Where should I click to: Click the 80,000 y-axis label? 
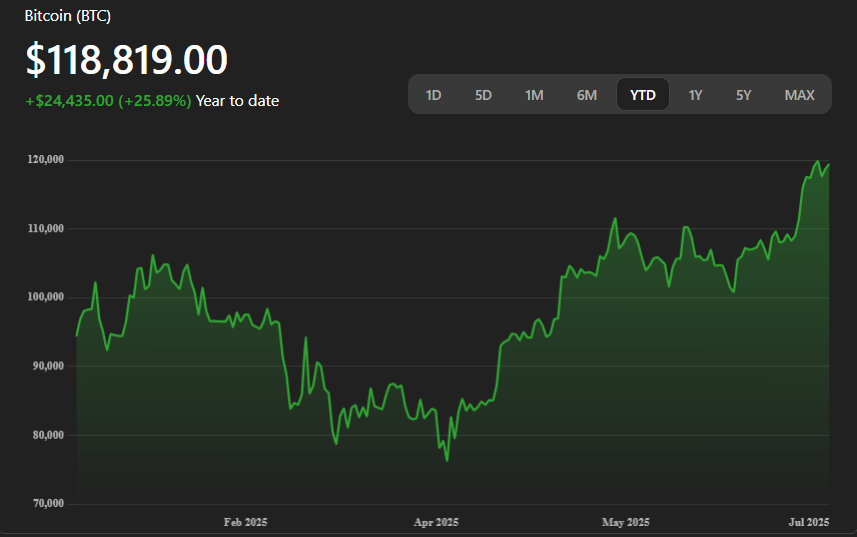point(48,435)
